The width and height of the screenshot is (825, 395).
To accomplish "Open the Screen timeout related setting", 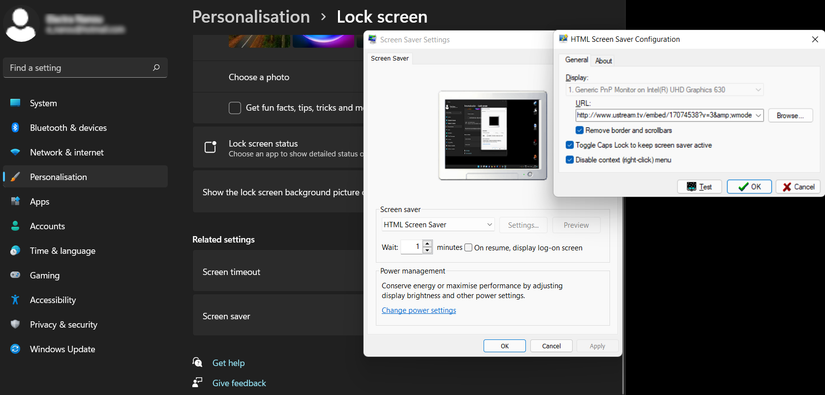I will tap(278, 272).
